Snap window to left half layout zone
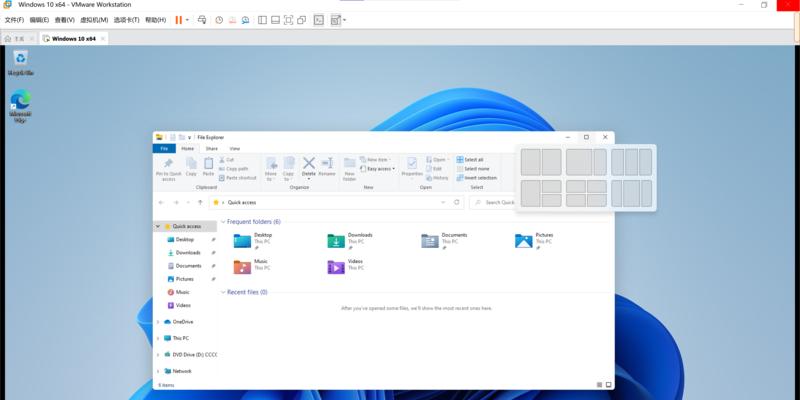Screen dimensions: 800x400 pos(531,162)
